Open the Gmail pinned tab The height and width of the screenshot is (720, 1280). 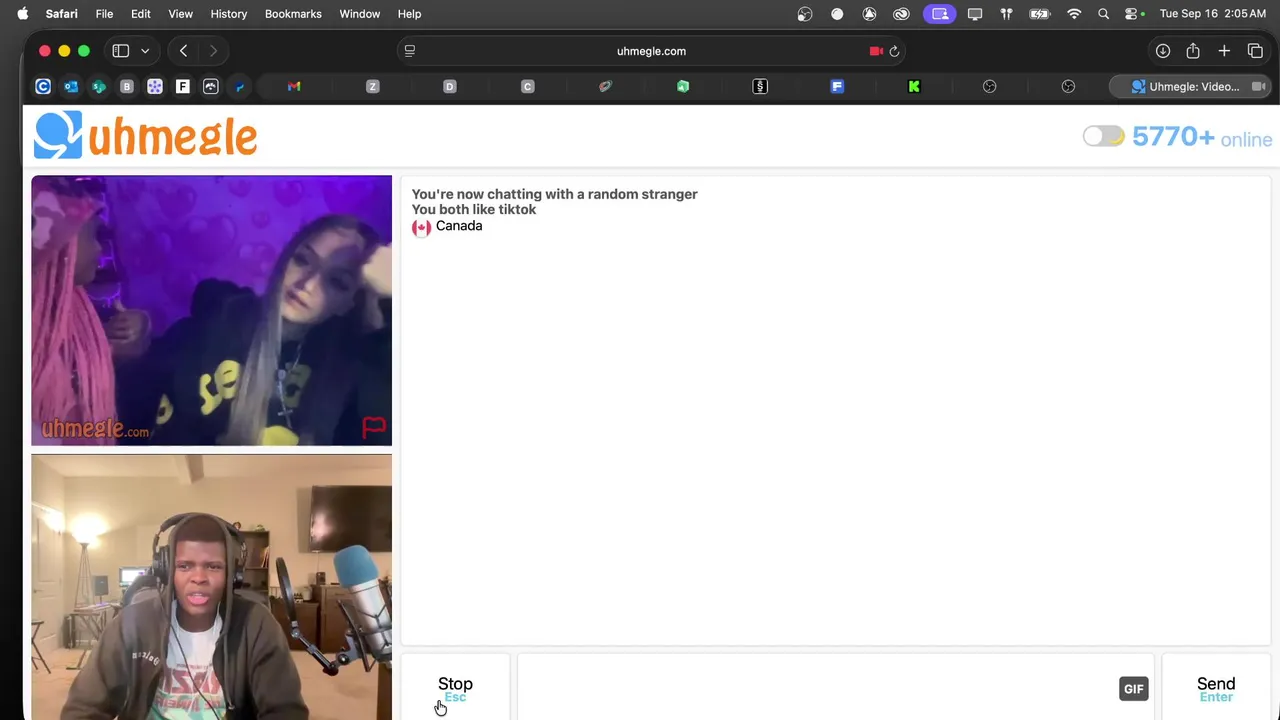coord(294,87)
